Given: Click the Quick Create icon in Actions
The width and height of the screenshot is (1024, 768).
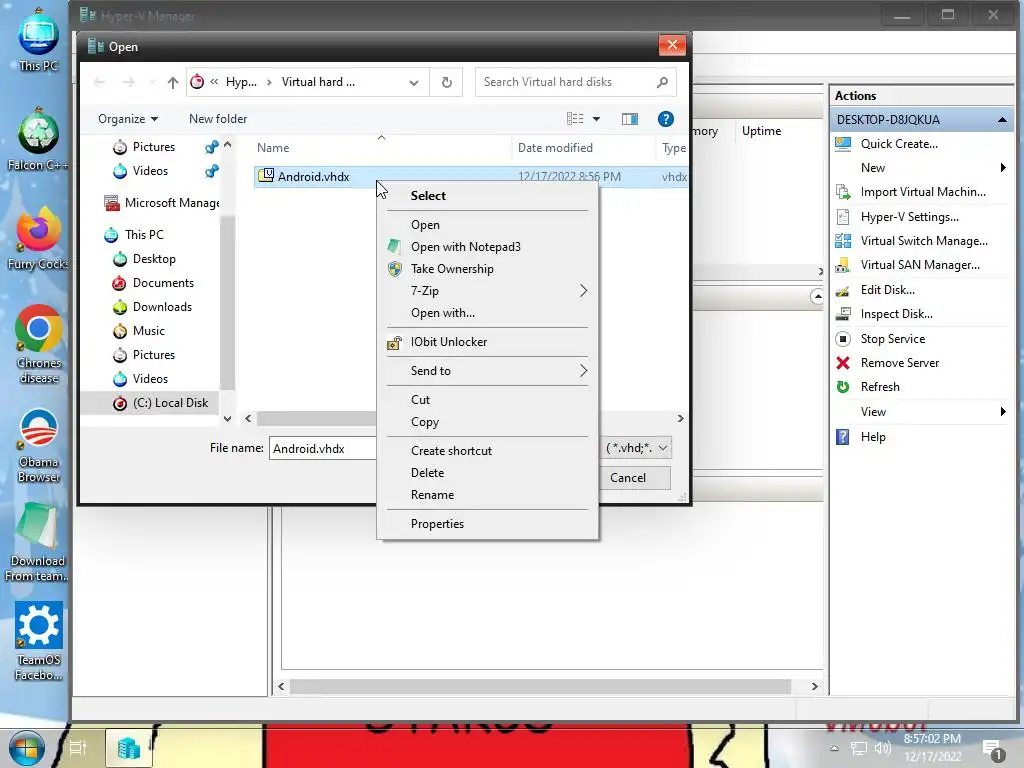Looking at the screenshot, I should tap(842, 144).
